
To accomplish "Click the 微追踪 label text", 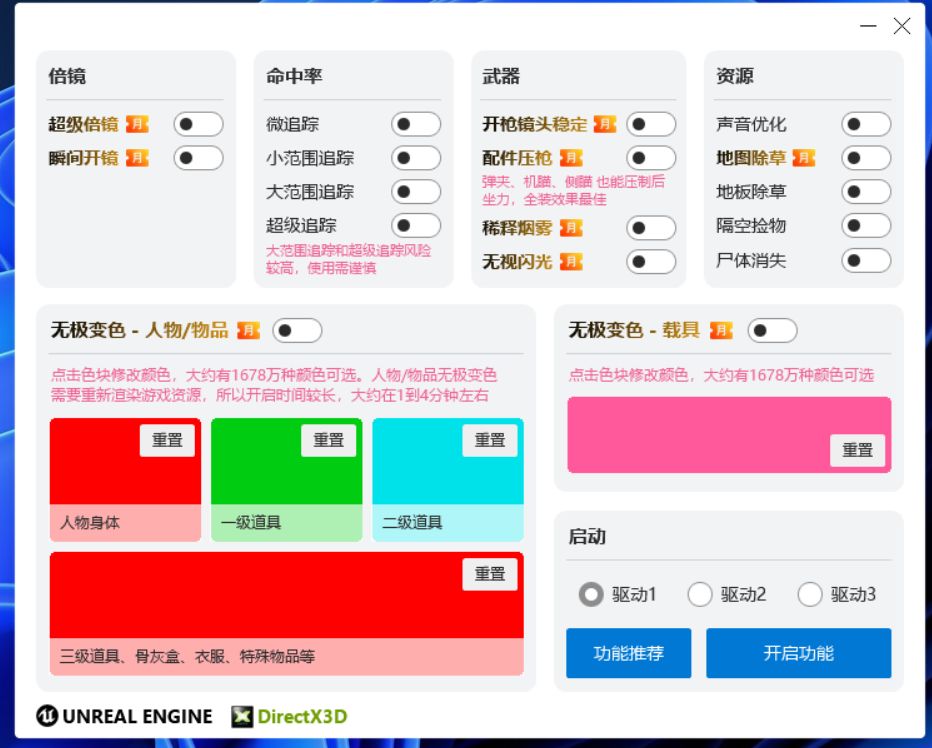I will click(292, 124).
